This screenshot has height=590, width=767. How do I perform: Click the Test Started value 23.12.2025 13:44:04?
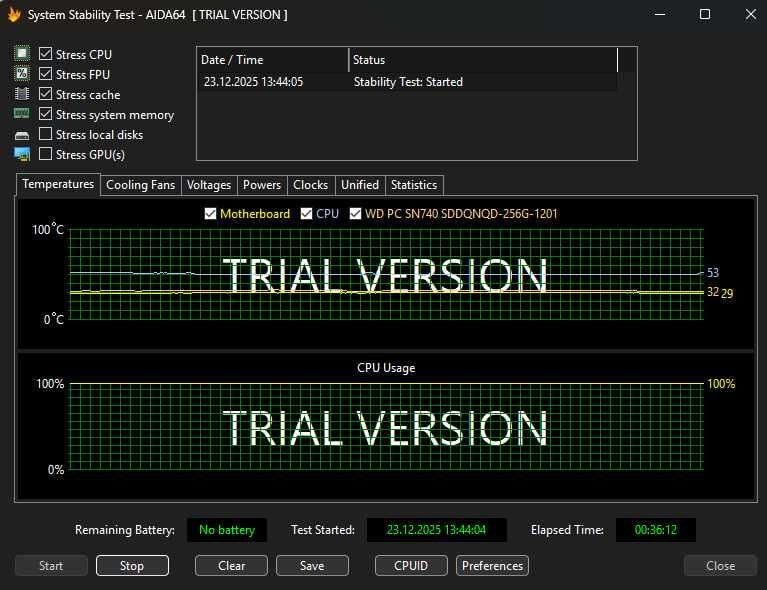[437, 530]
